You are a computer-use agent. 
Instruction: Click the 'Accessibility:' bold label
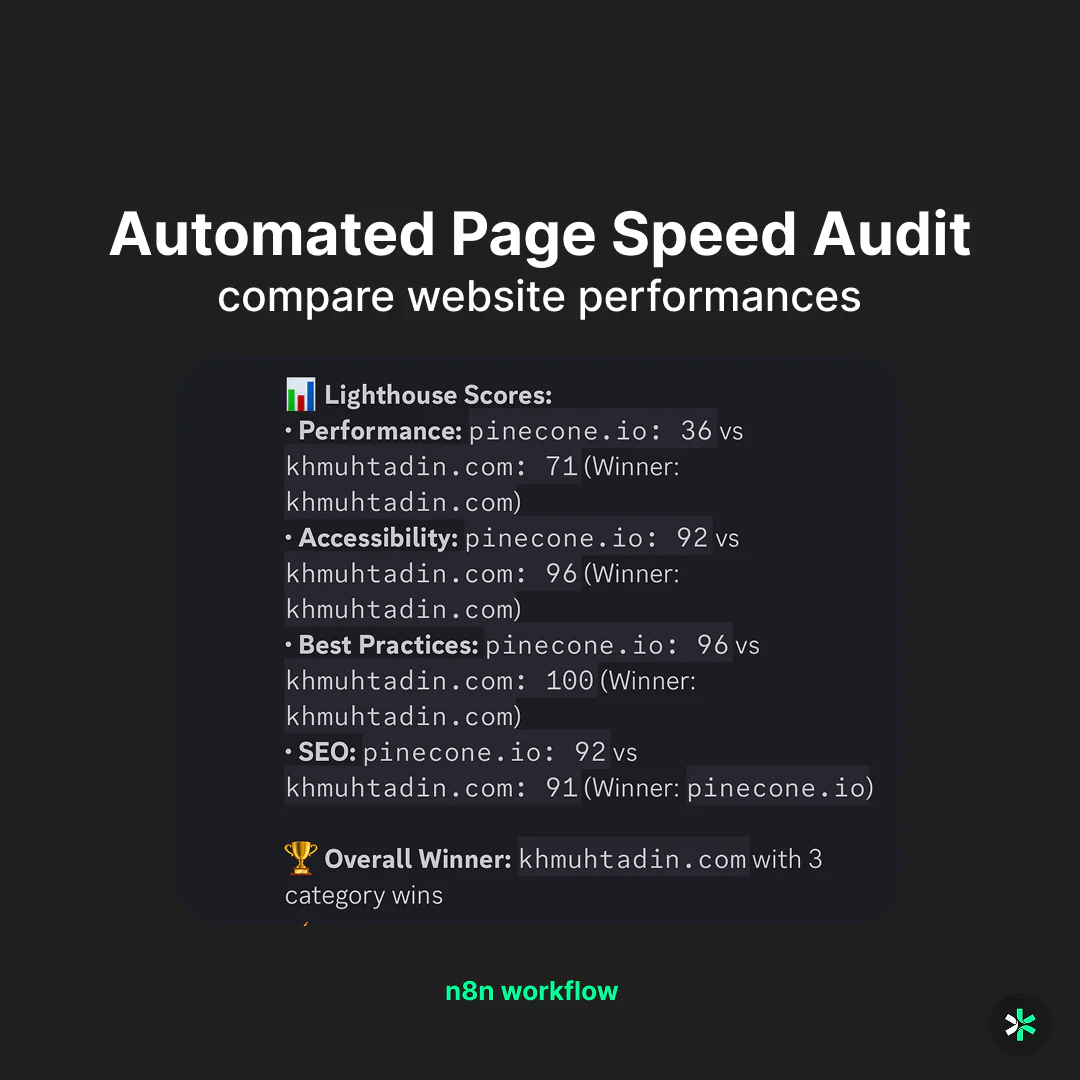click(x=377, y=538)
